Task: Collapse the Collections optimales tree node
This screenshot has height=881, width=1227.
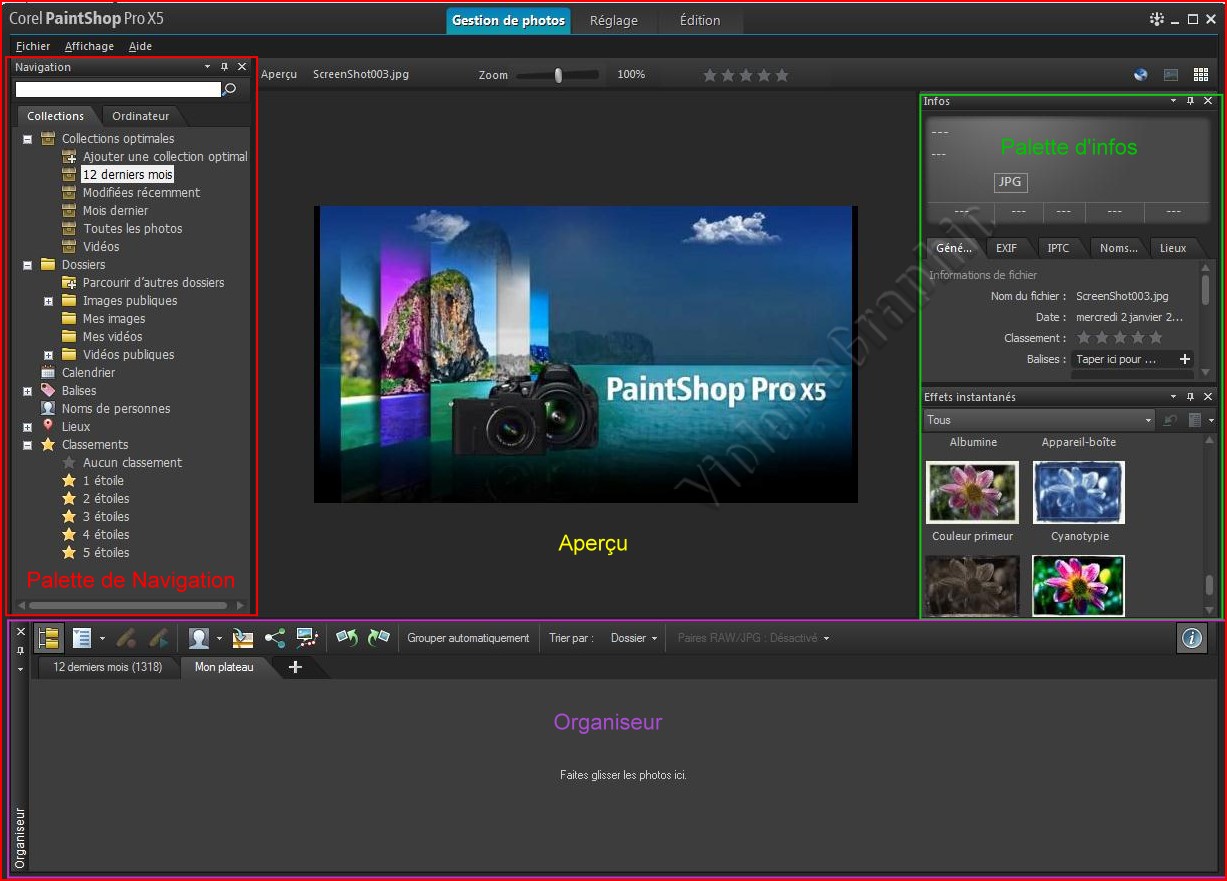Action: pyautogui.click(x=28, y=139)
